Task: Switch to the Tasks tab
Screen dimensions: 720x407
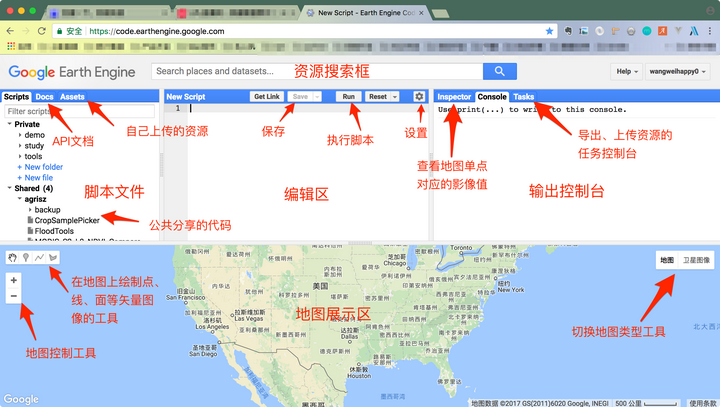Action: [523, 96]
